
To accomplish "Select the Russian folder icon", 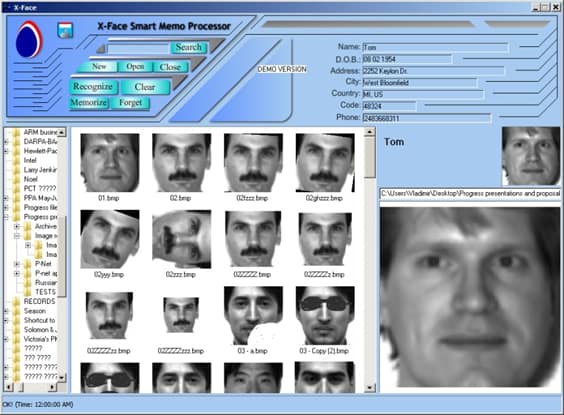I will [x=27, y=283].
